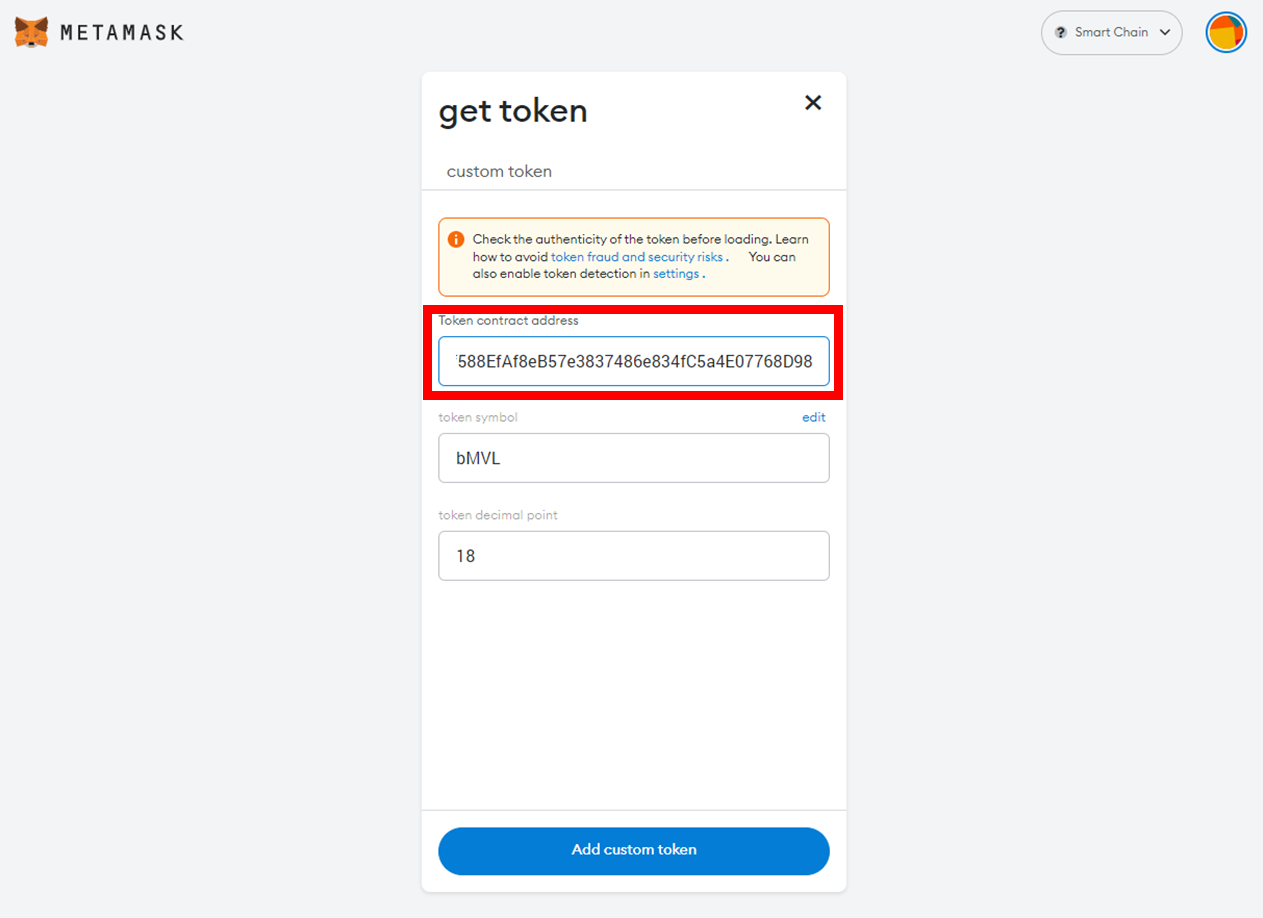Focus the Token contract address field
This screenshot has height=918, width=1263.
pyautogui.click(x=633, y=361)
